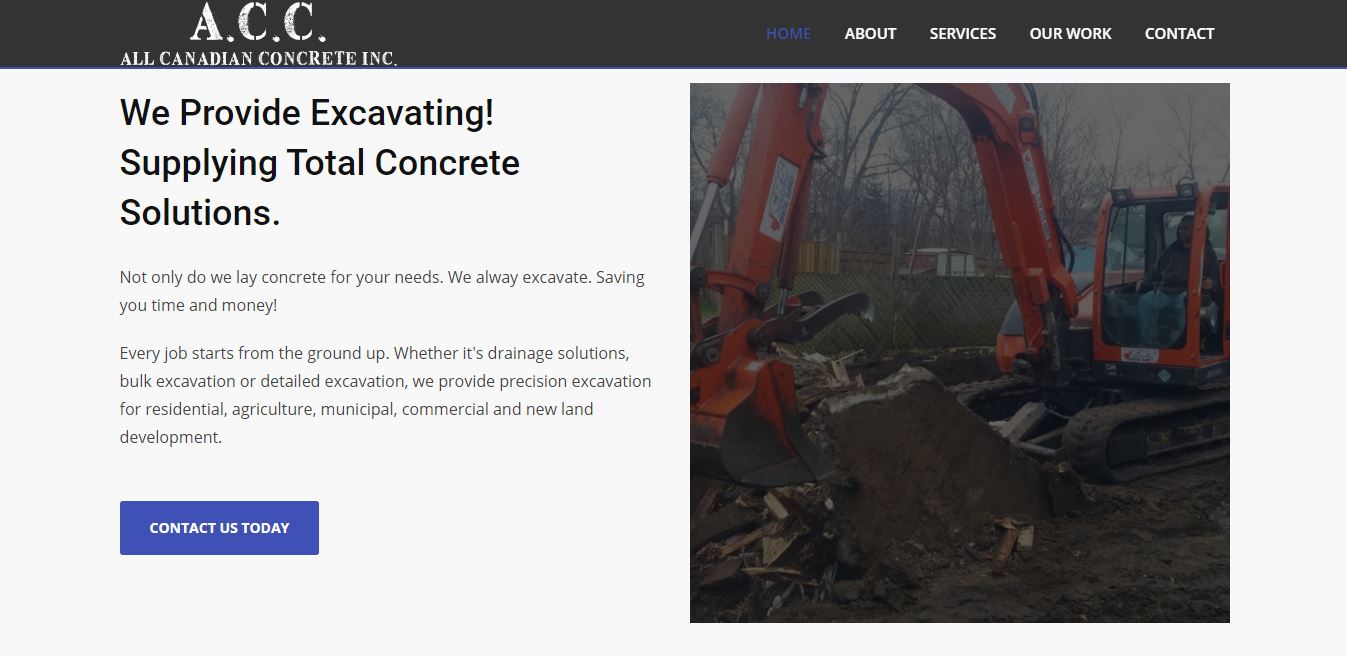Click the A.C.C. logo lettering
1347x656 pixels.
click(x=258, y=22)
